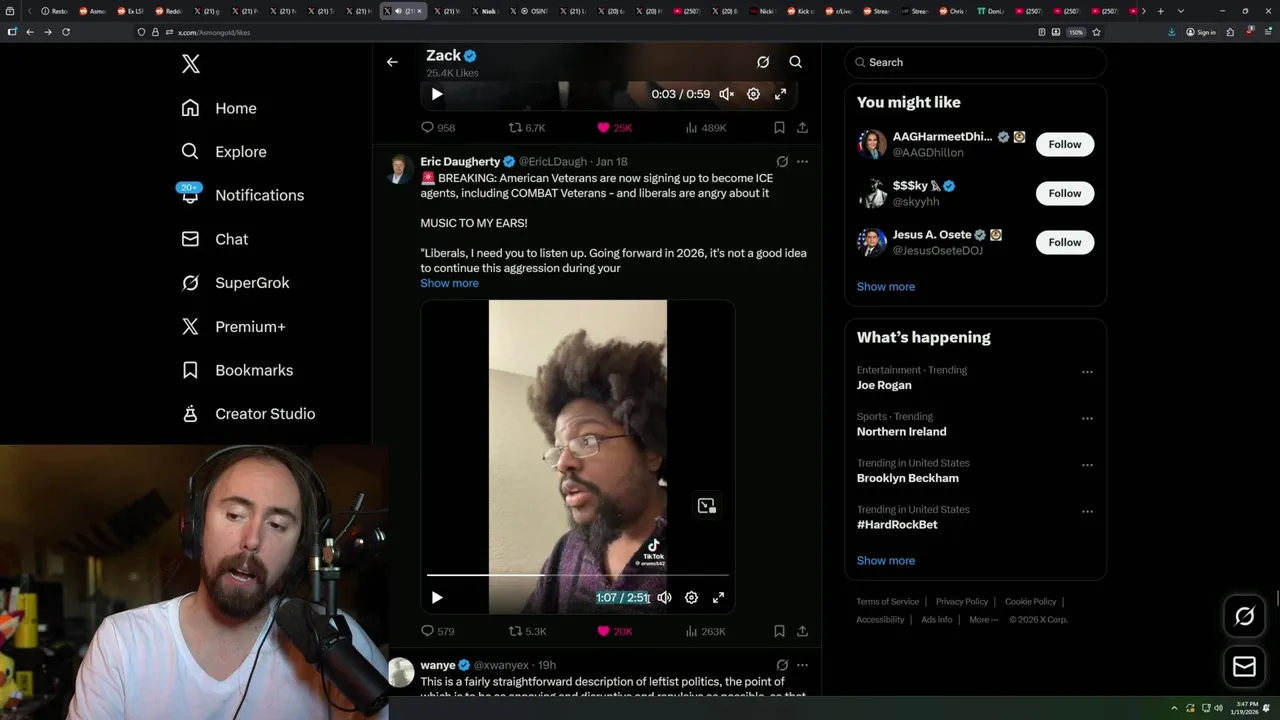Click the X logo in the sidebar

tap(191, 64)
